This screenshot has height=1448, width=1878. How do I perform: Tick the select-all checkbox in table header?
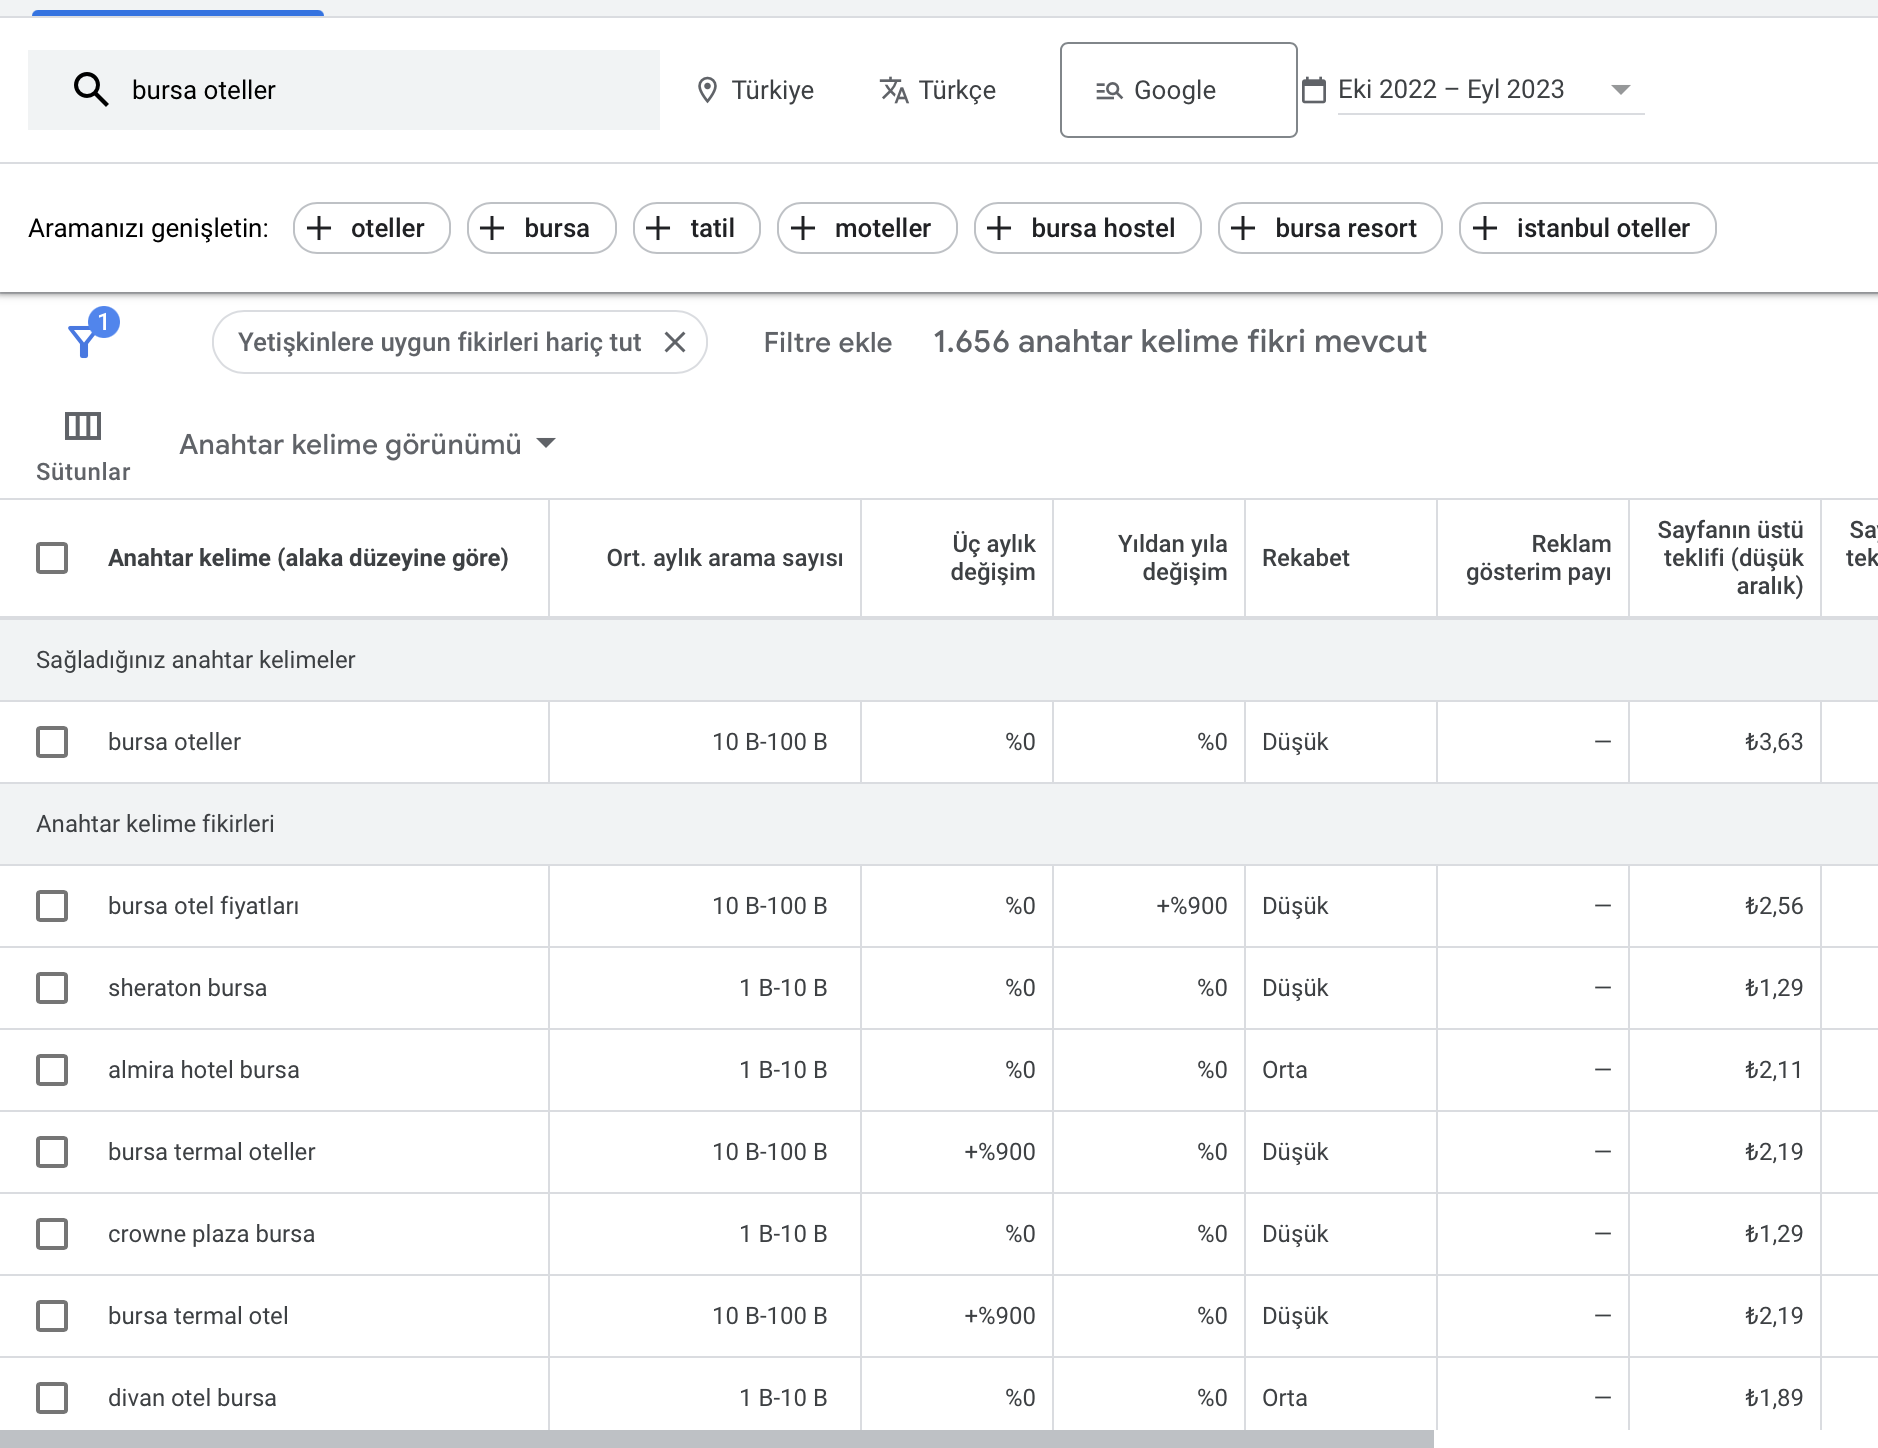tap(52, 558)
